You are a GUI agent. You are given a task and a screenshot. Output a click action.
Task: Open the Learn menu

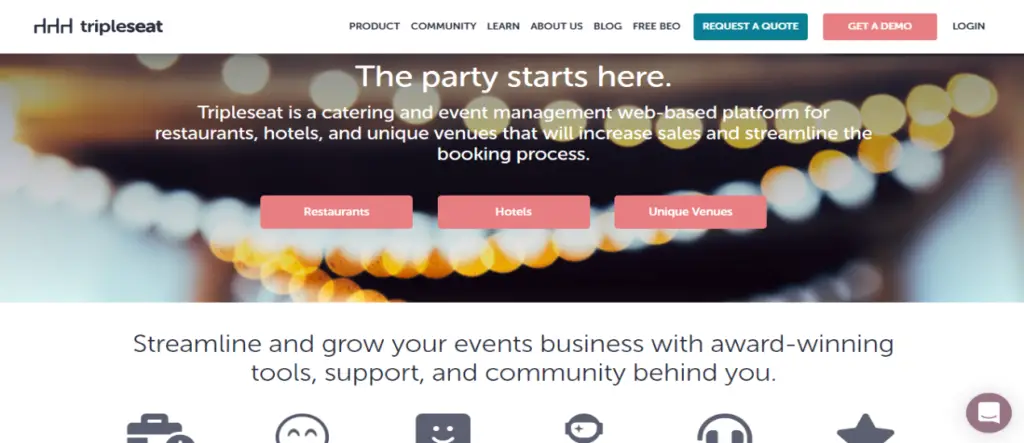coord(504,26)
